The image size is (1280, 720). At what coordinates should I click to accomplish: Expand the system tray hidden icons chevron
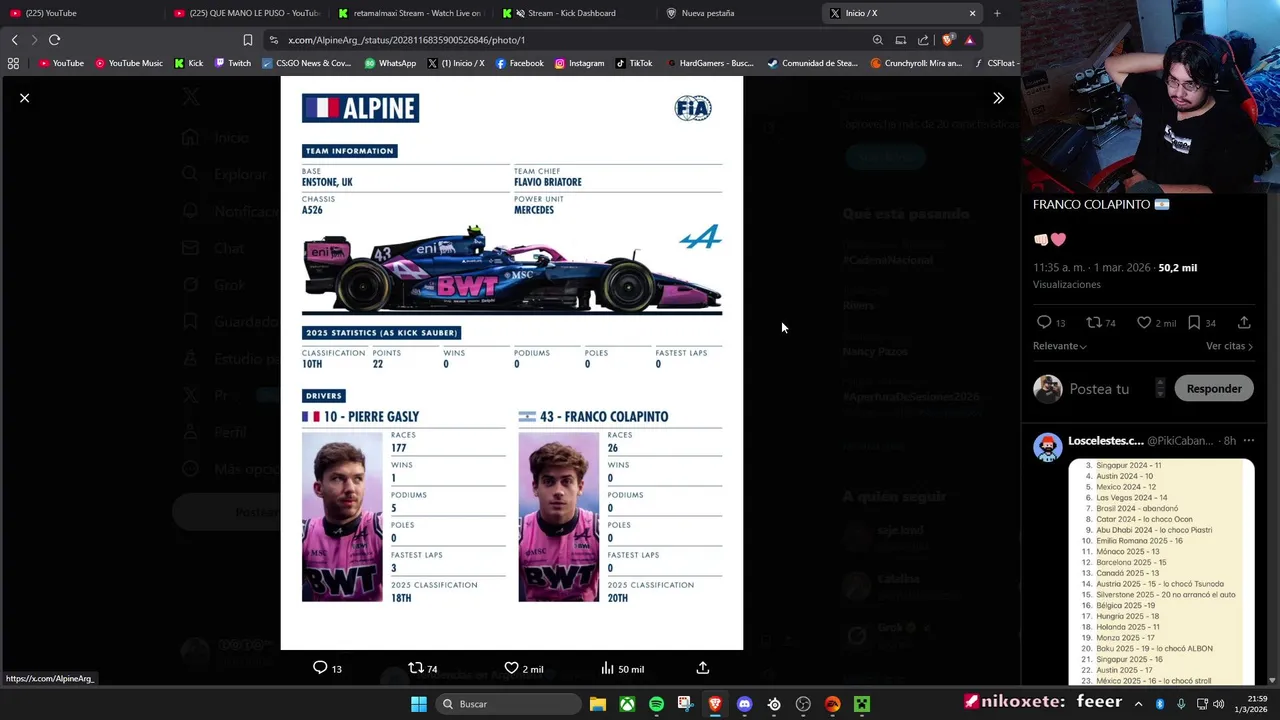pyautogui.click(x=1138, y=704)
